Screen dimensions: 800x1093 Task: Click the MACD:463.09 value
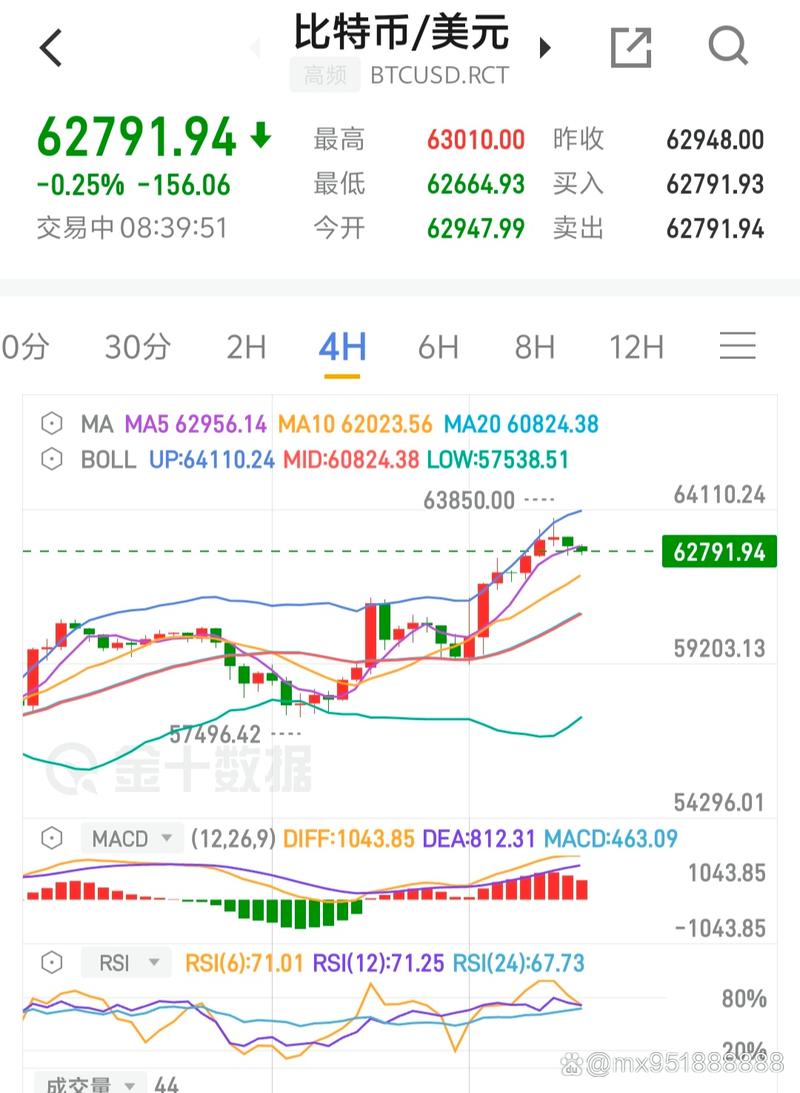[x=611, y=838]
